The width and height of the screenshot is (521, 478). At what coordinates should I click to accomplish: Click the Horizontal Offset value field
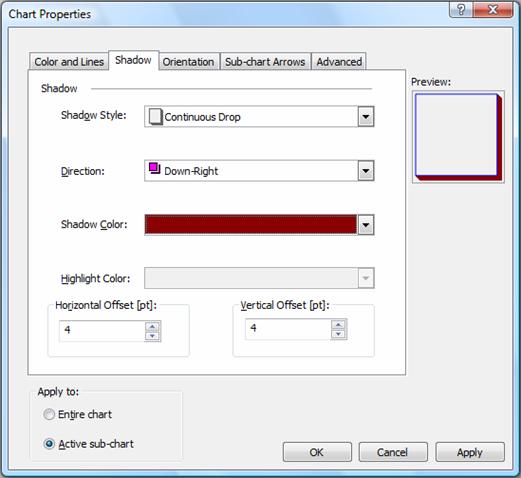[x=102, y=331]
